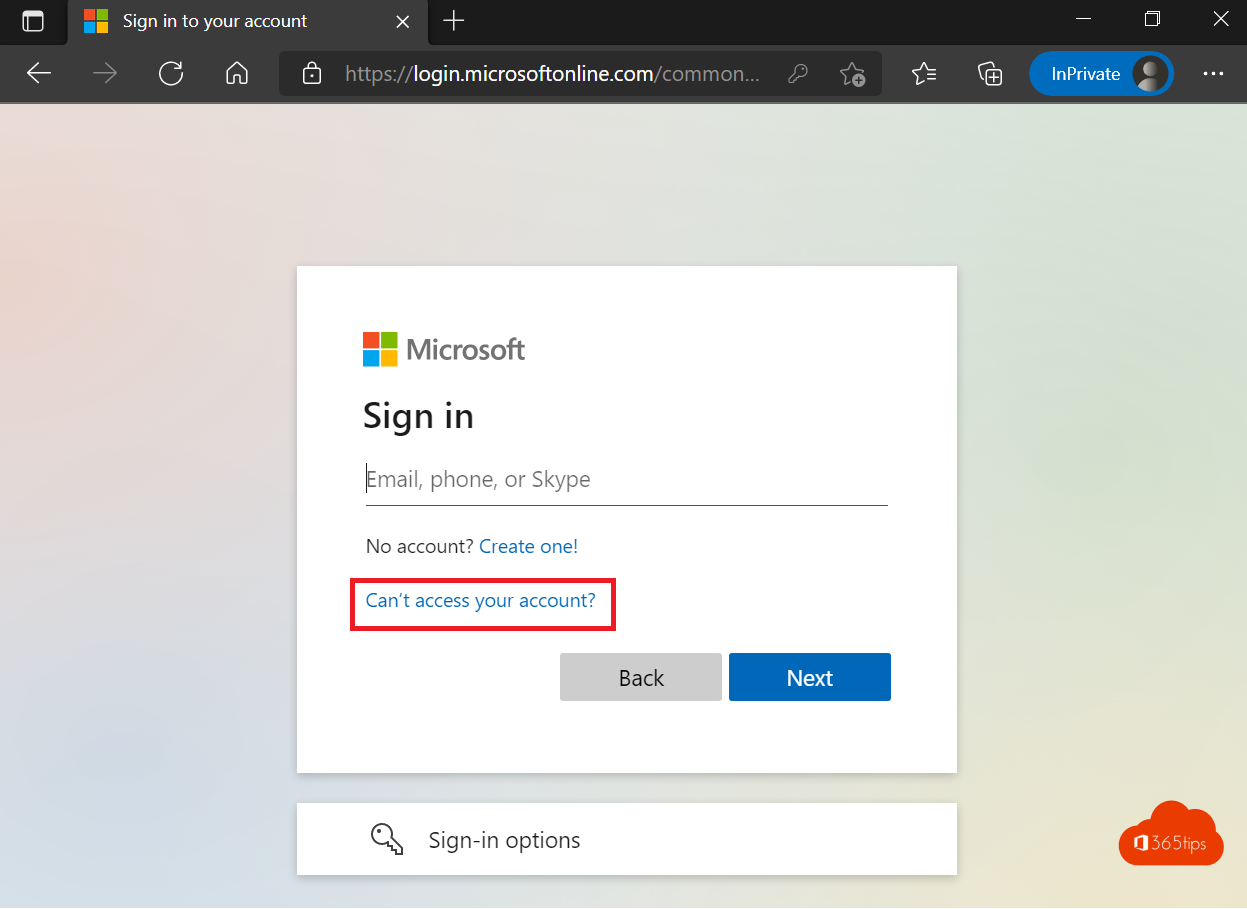Open tab actions menu icon
The image size is (1247, 909).
point(33,21)
